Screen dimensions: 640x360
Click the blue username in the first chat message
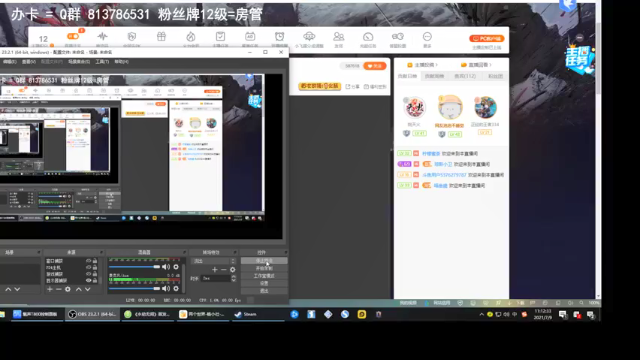tap(431, 154)
